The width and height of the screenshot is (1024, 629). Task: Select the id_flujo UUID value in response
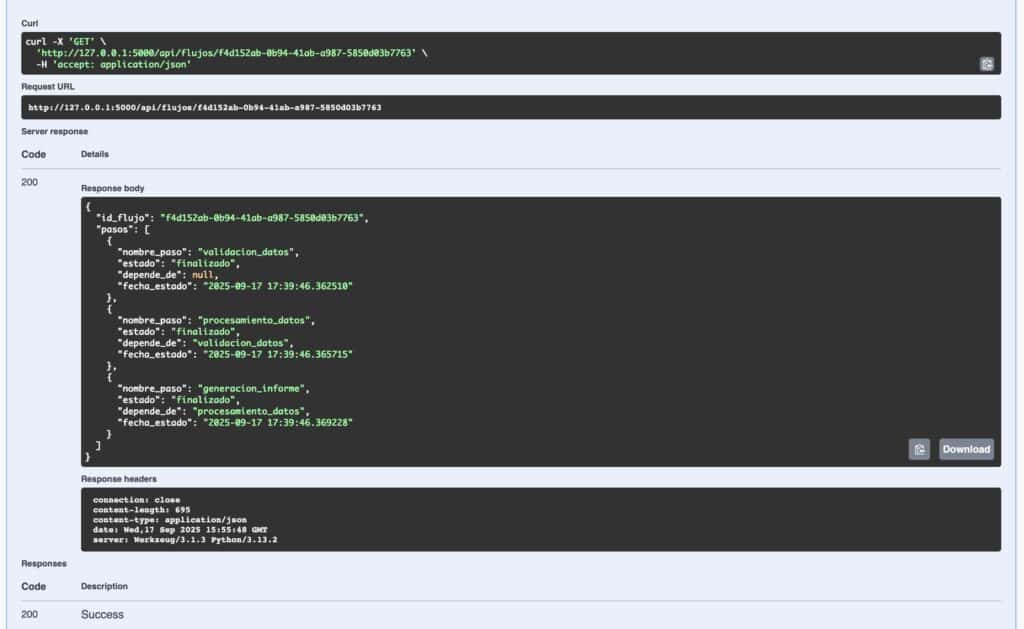pyautogui.click(x=265, y=217)
